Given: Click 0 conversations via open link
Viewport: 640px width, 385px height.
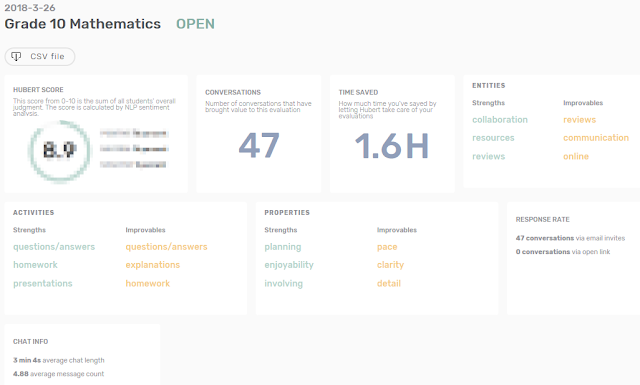Looking at the screenshot, I should (x=563, y=252).
